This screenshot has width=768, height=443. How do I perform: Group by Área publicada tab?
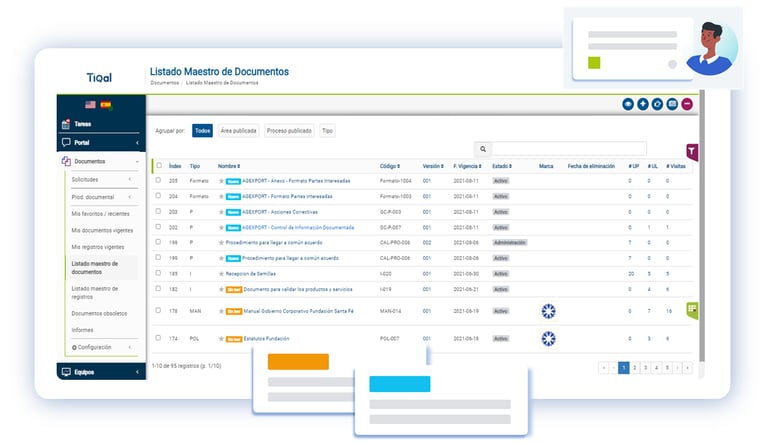click(x=238, y=131)
